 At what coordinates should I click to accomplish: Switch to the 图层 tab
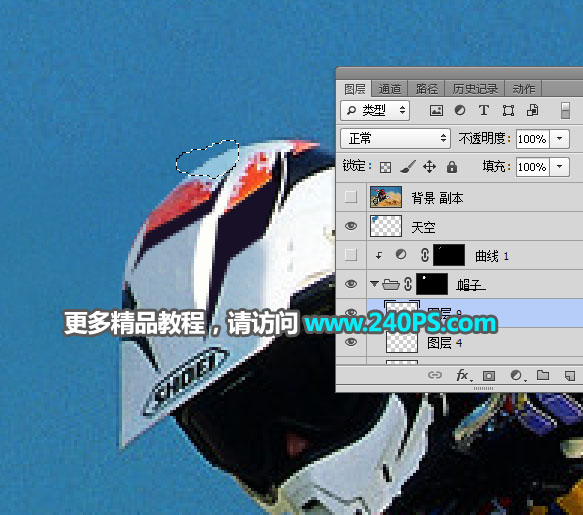pyautogui.click(x=354, y=89)
